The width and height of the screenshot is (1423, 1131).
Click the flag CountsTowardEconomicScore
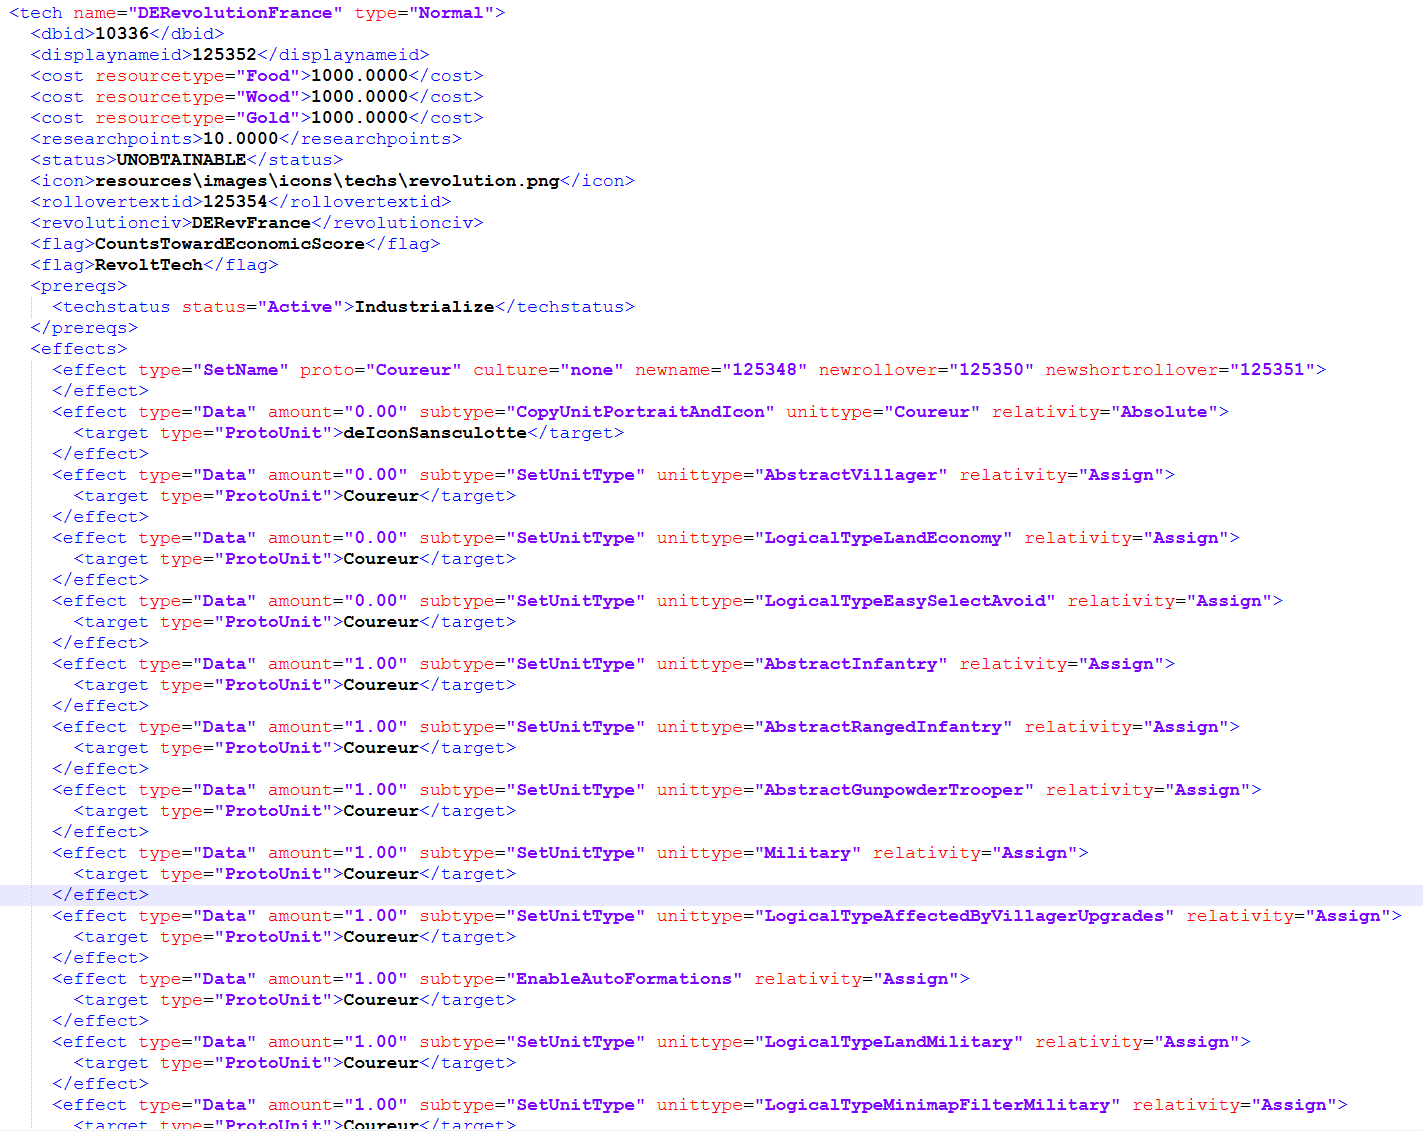coord(230,244)
